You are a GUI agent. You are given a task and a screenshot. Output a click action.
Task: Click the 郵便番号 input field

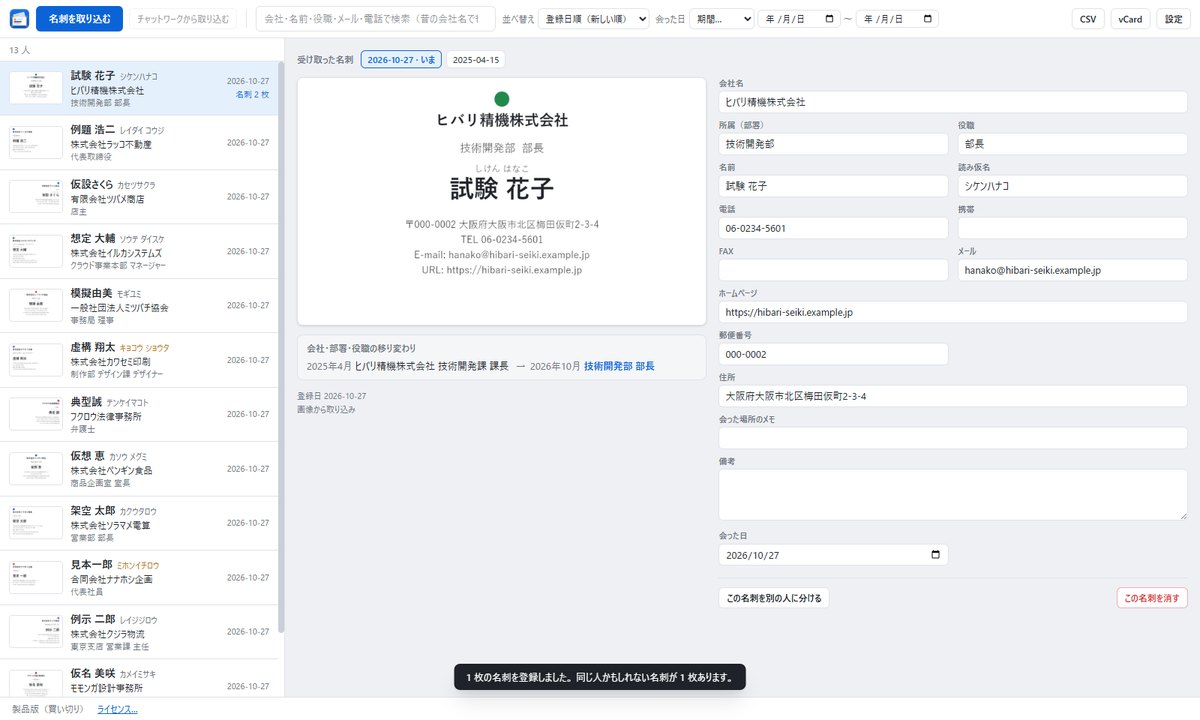[x=833, y=354]
